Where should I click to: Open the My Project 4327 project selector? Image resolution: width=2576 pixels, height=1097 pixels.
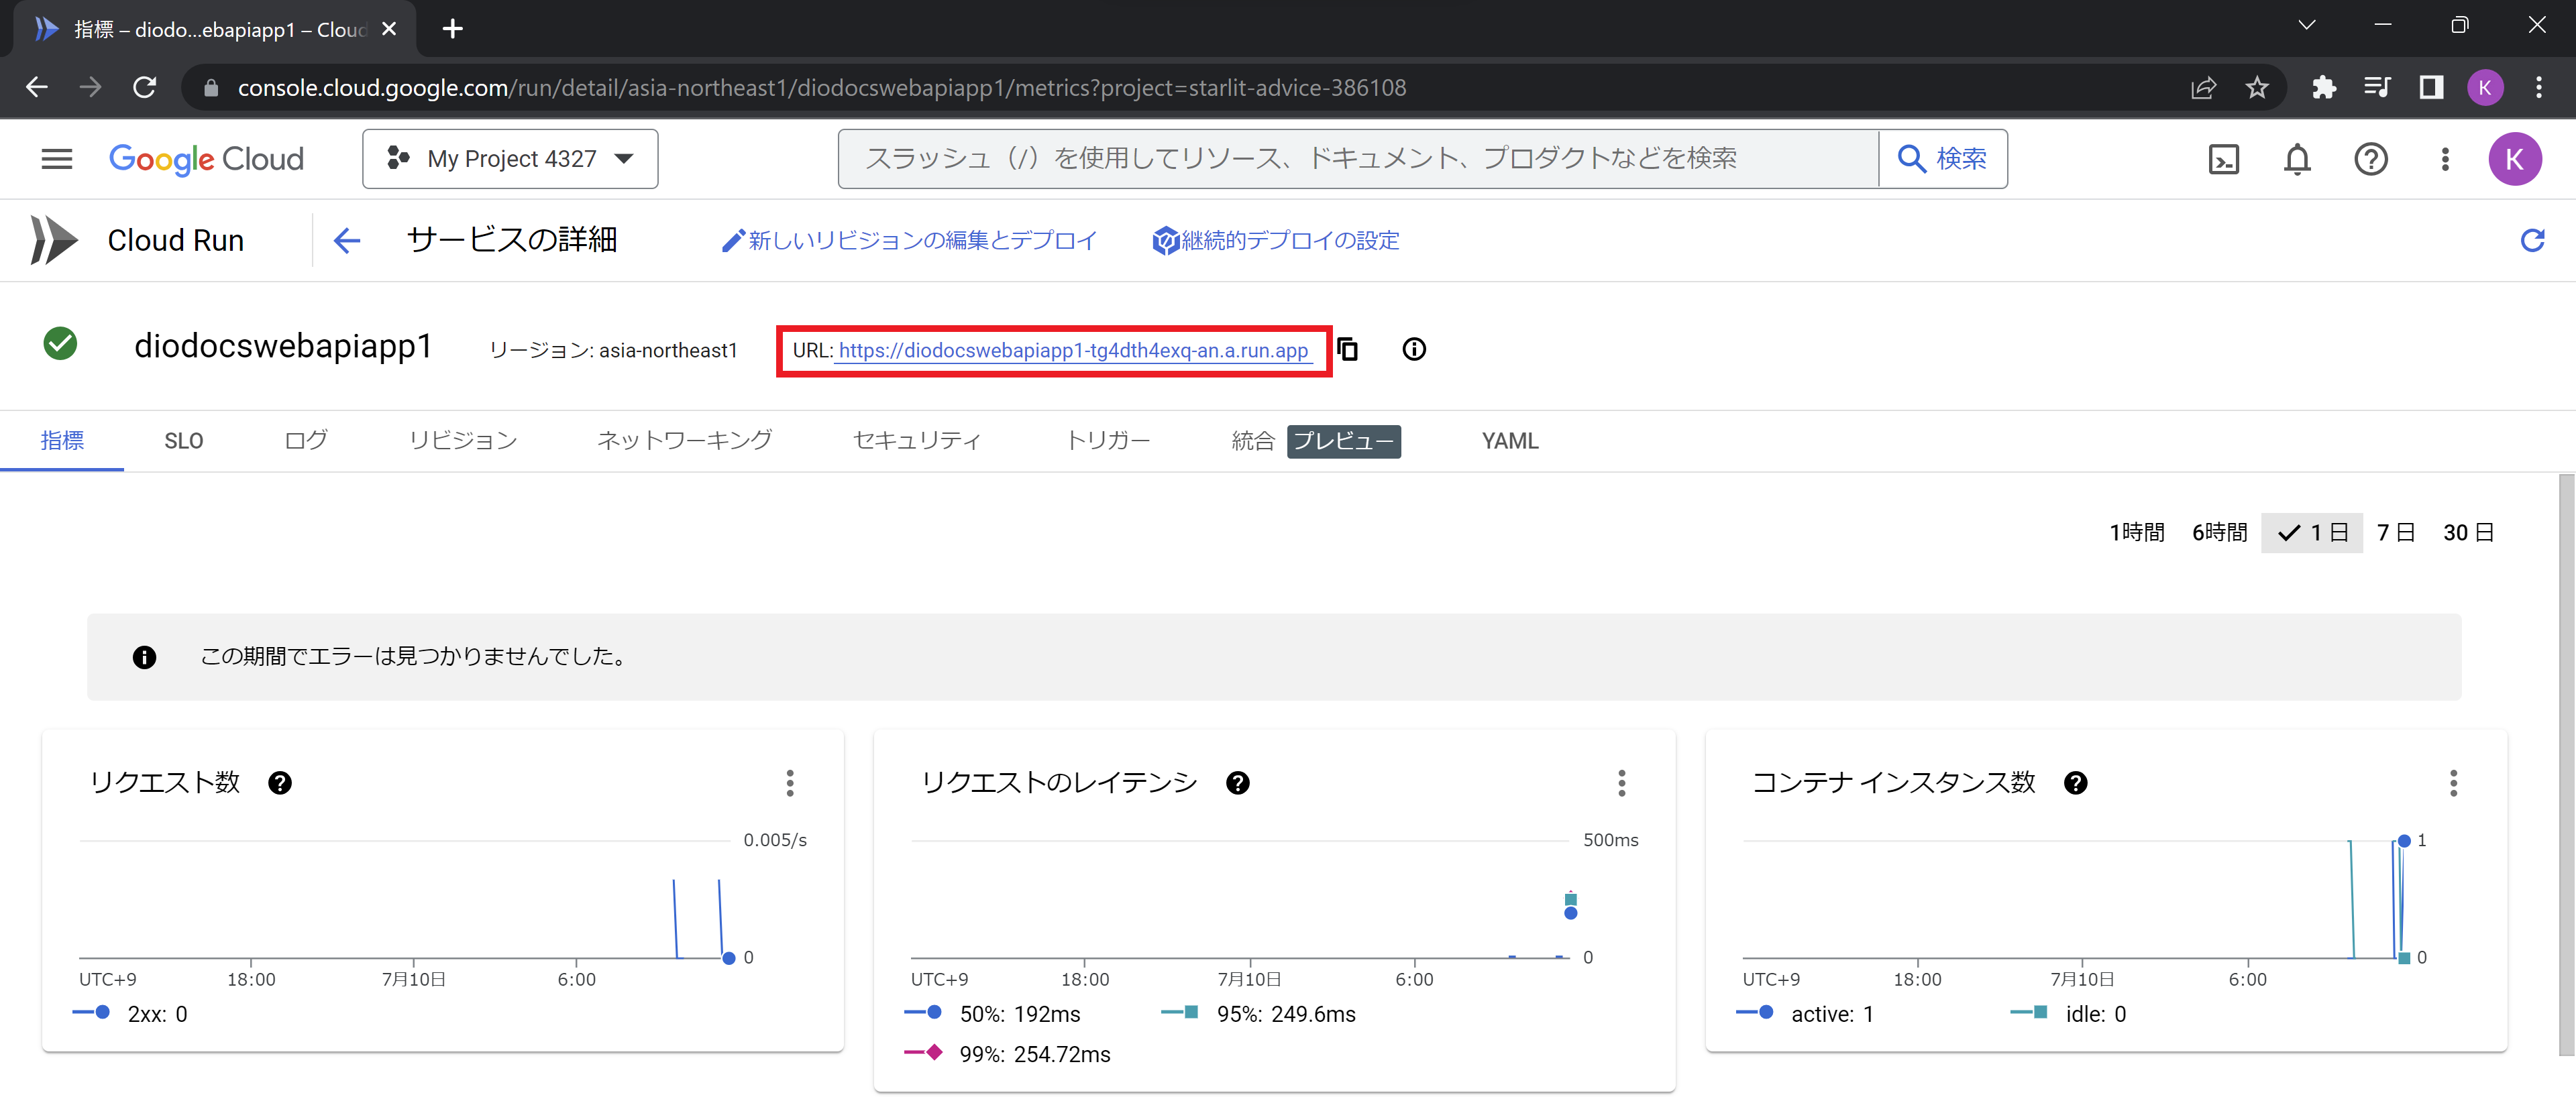pyautogui.click(x=510, y=159)
